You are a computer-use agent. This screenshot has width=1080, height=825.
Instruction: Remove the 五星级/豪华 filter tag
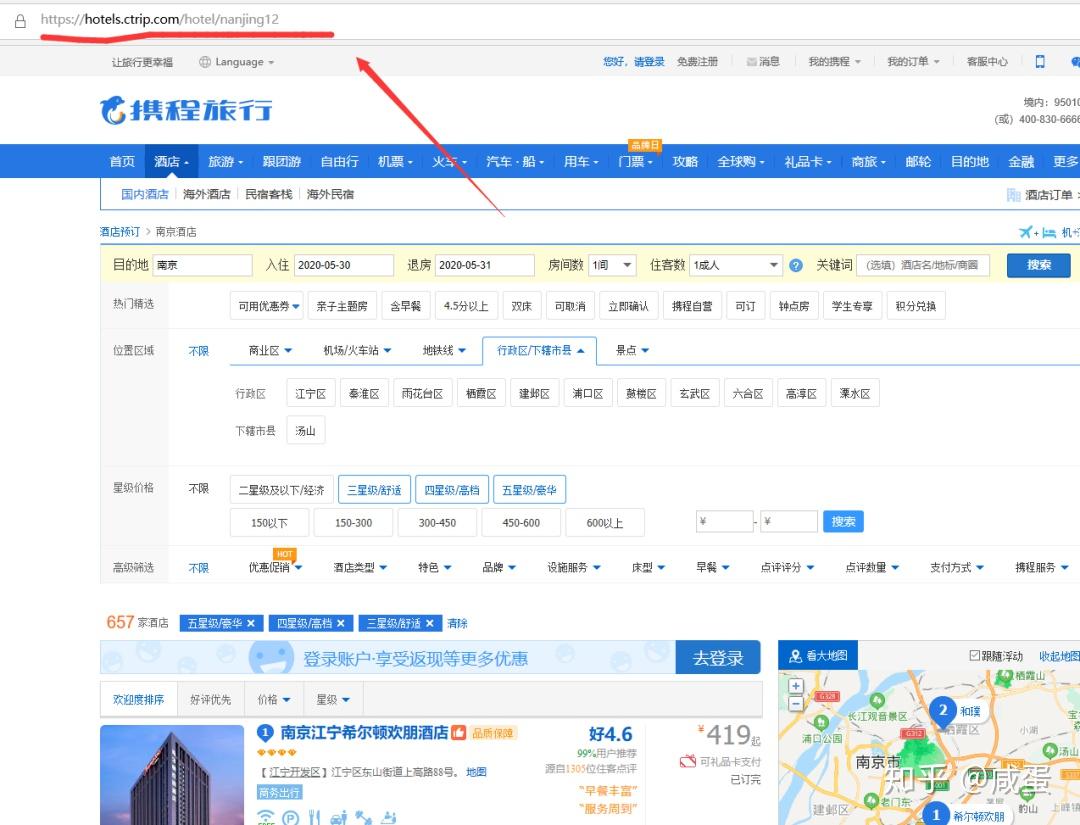[x=251, y=623]
